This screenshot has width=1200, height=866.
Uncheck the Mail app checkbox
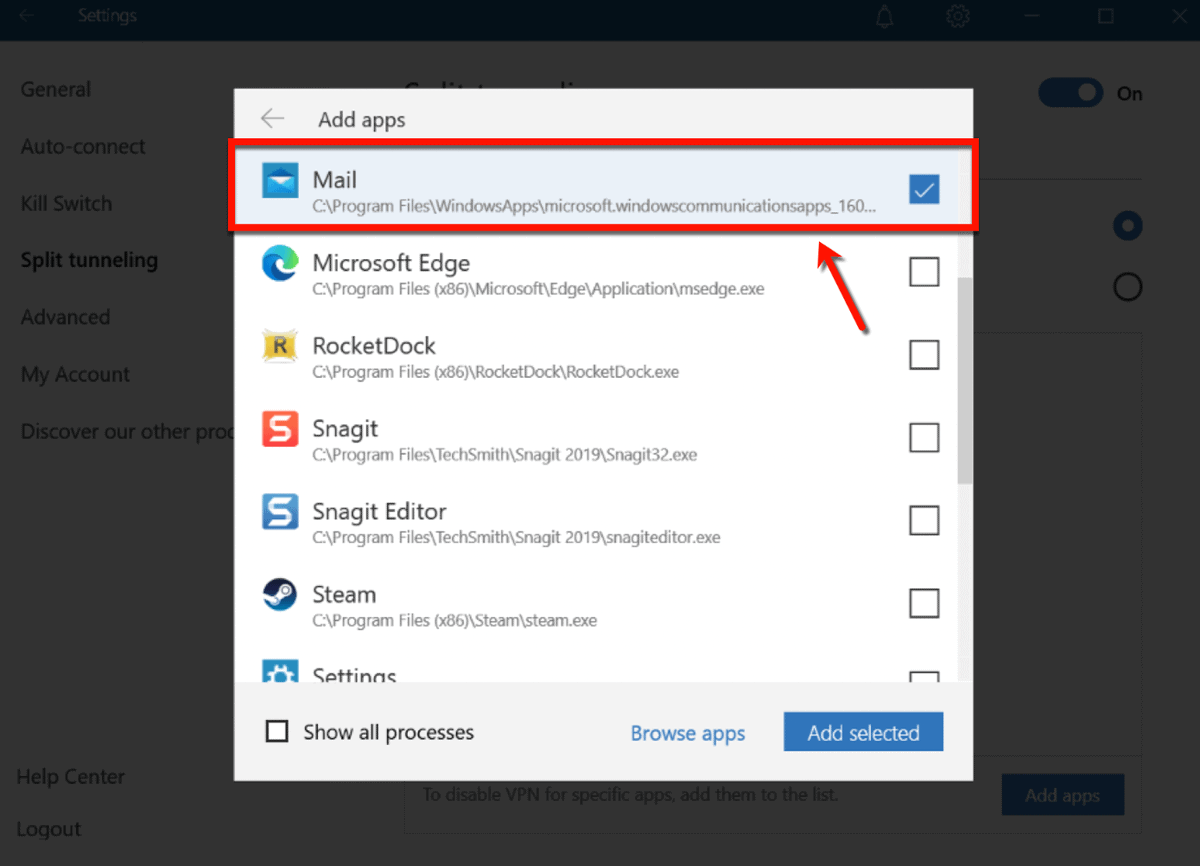pyautogui.click(x=923, y=189)
